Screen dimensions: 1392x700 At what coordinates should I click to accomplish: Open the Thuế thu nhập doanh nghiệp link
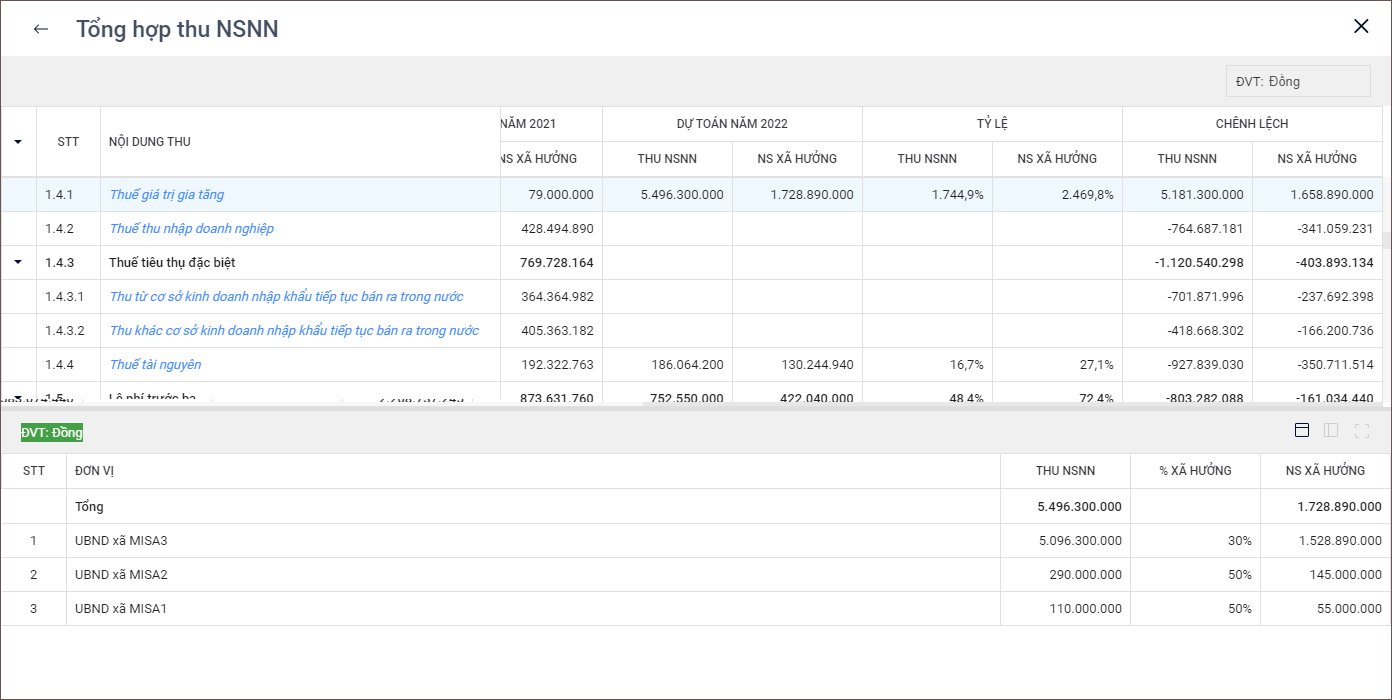click(191, 229)
